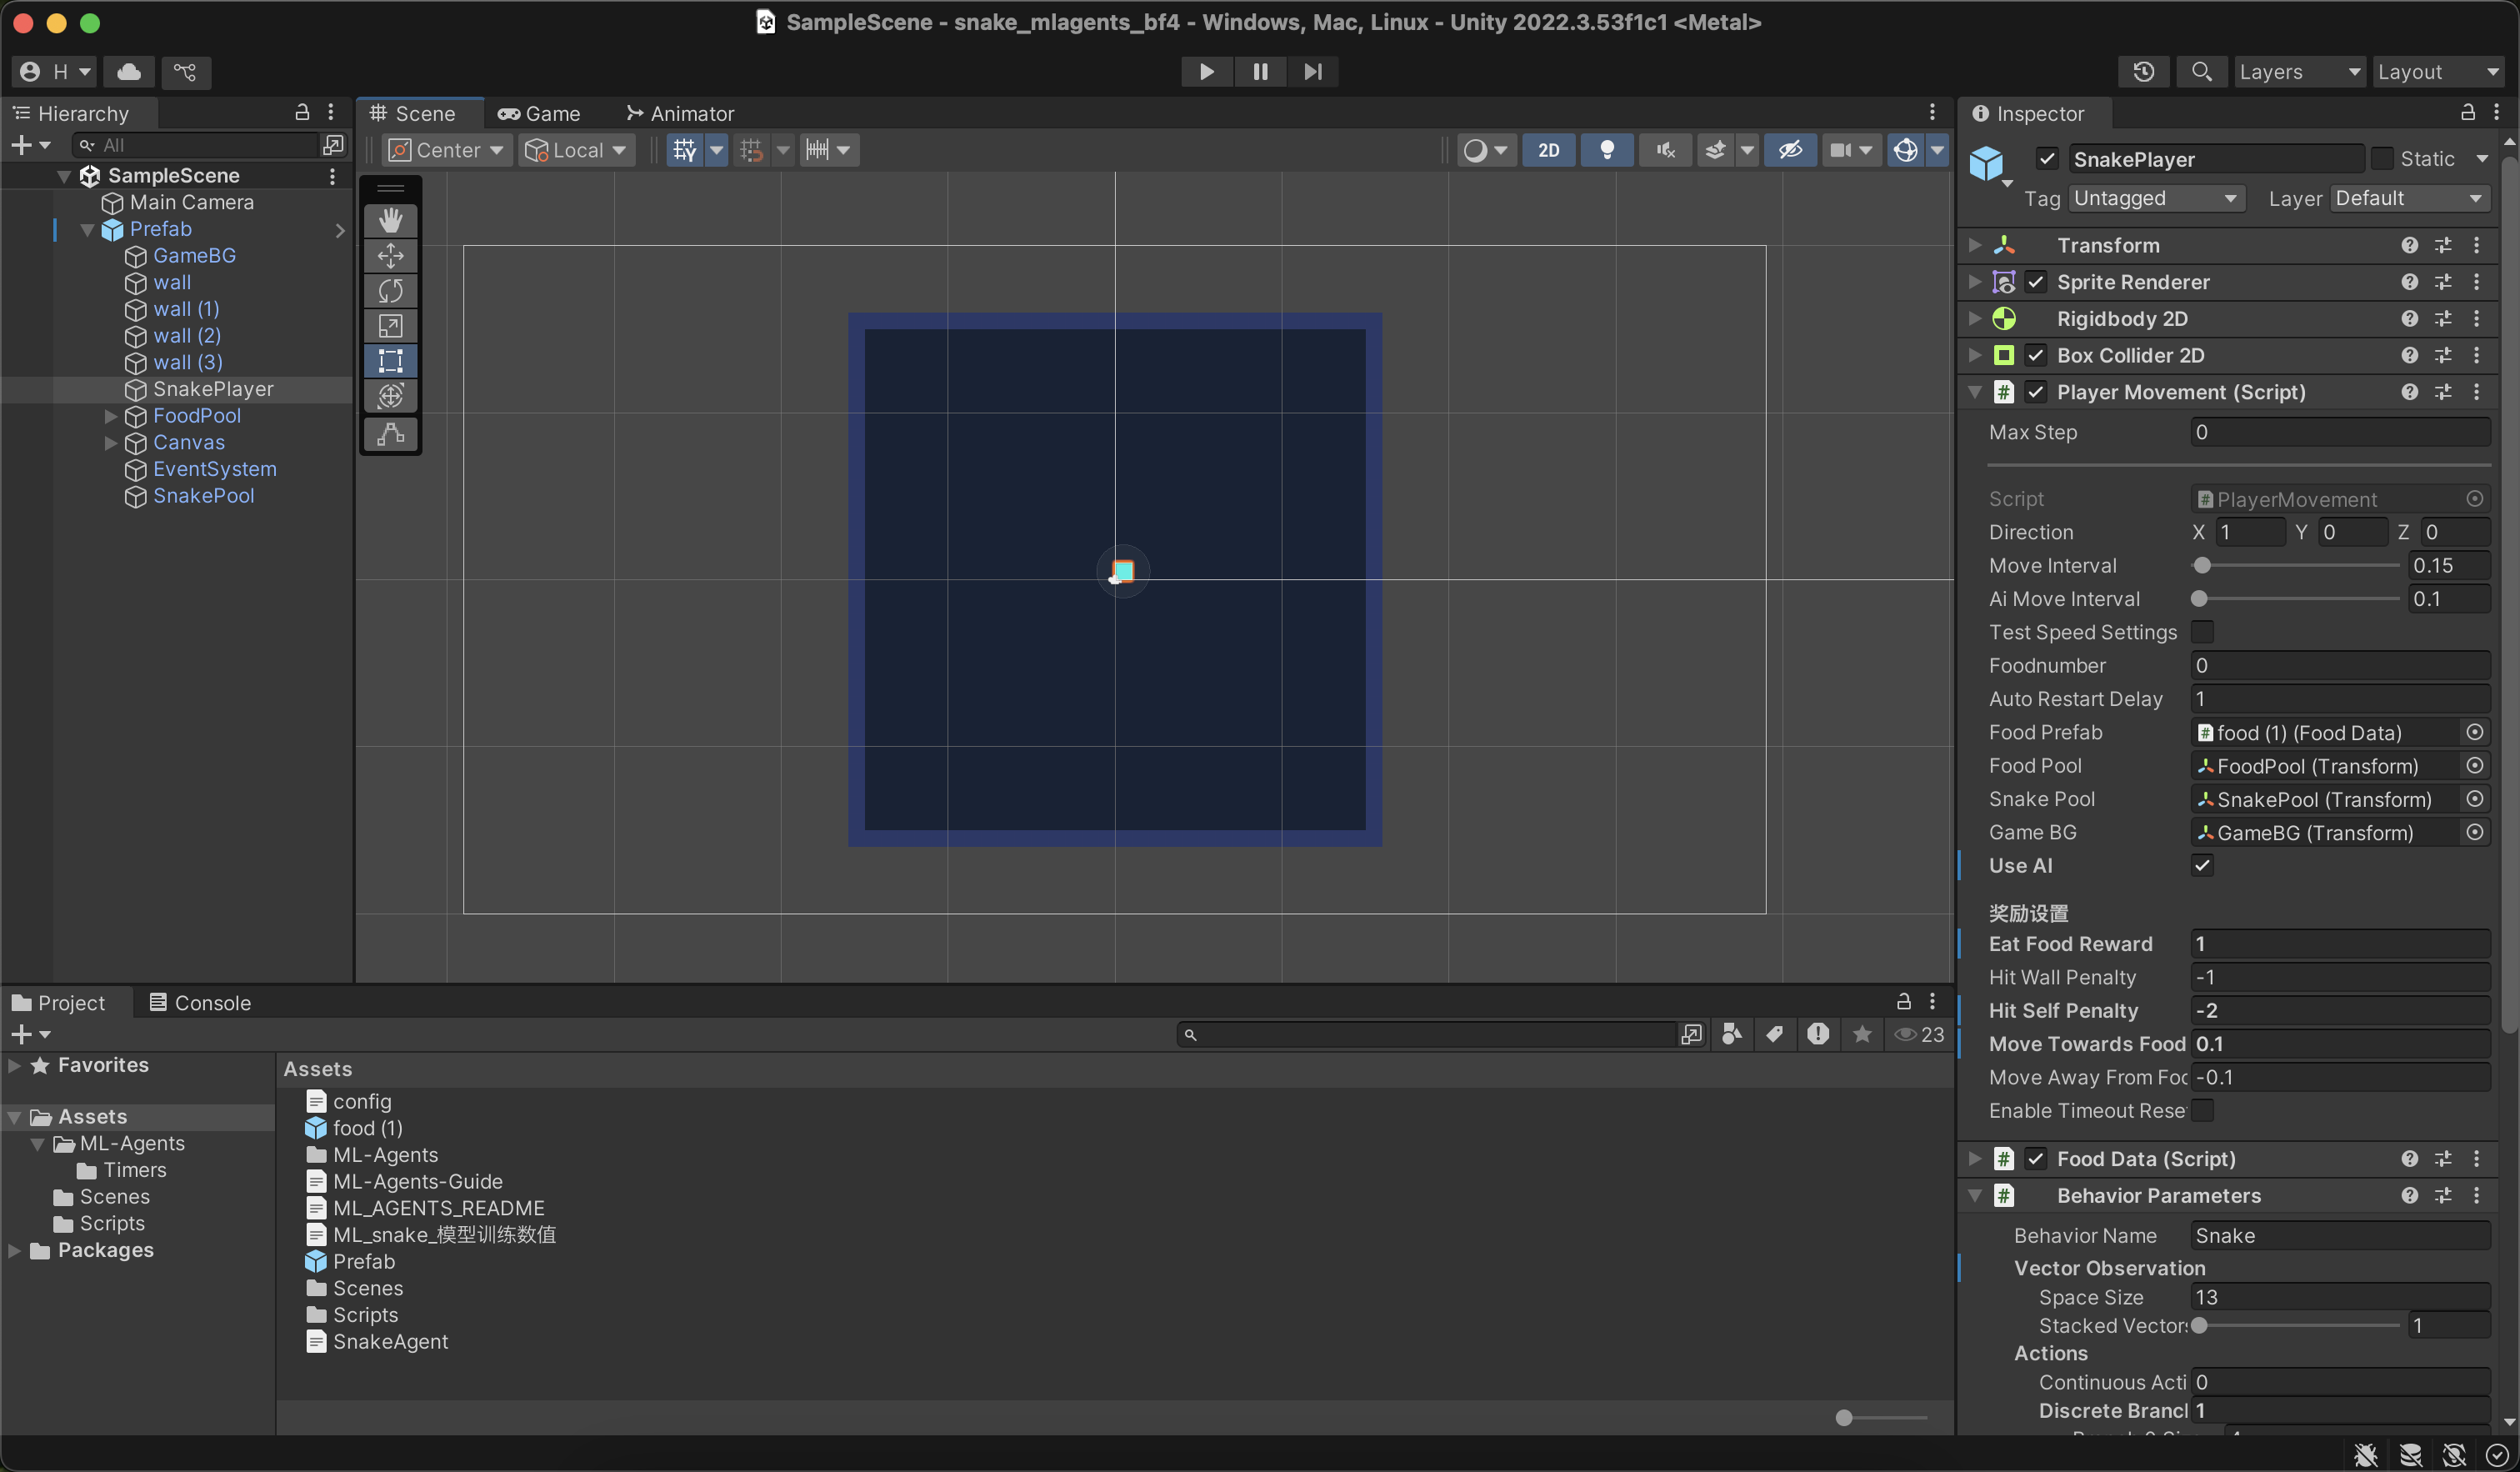Screen dimensions: 2520x1472
Task: Open the Tag dropdown showing Untagged
Action: pyautogui.click(x=2155, y=198)
